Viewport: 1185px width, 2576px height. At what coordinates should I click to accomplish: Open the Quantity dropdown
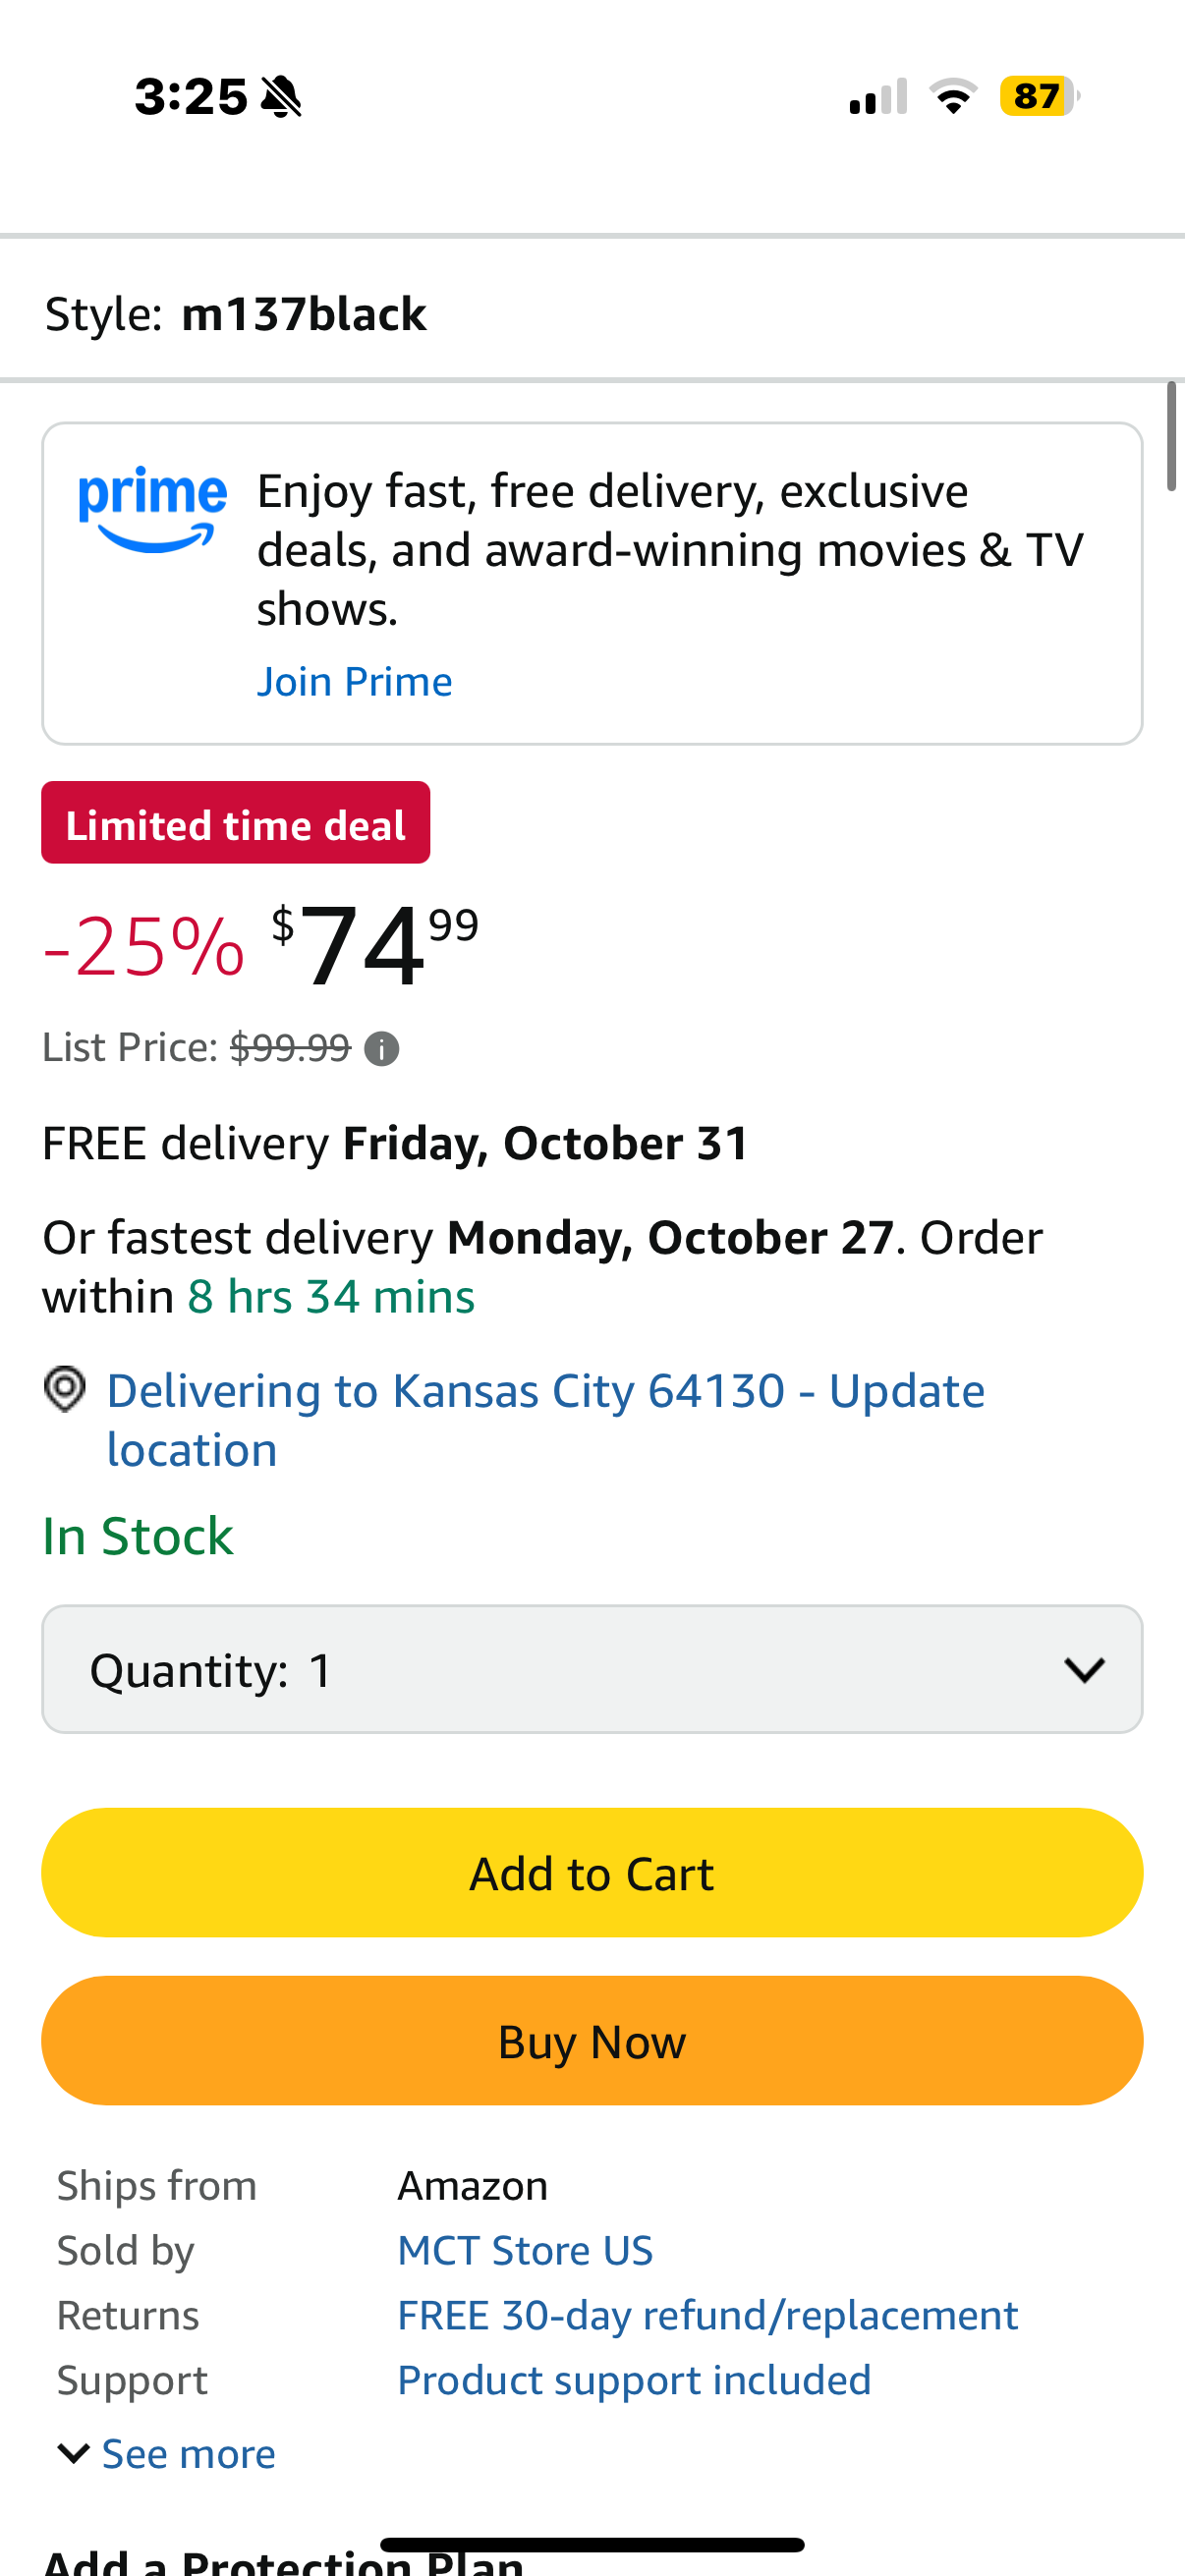point(591,1669)
